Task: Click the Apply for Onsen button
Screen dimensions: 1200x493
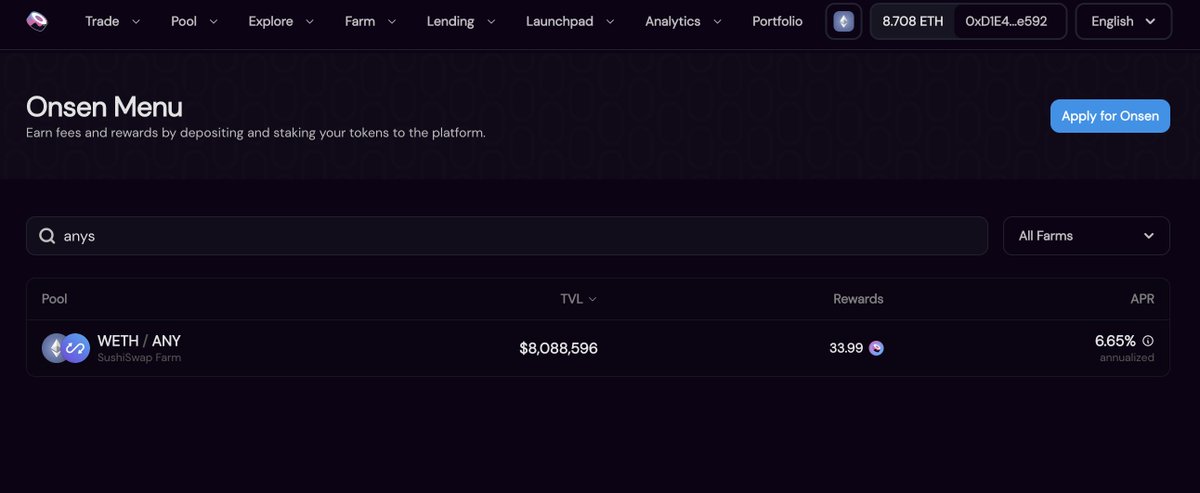Action: 1110,116
